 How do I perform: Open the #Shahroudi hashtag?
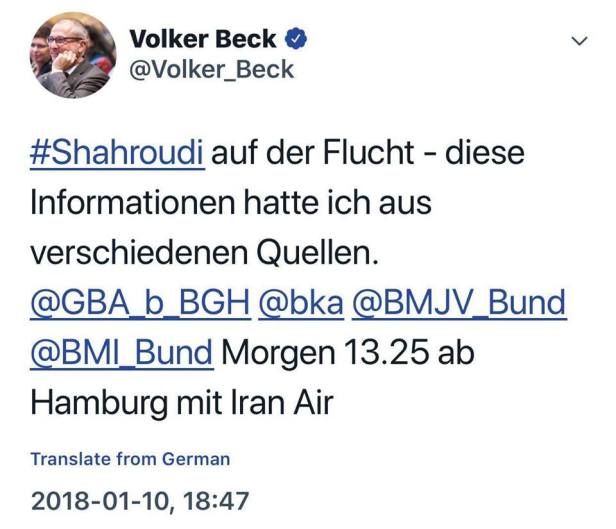click(x=118, y=155)
